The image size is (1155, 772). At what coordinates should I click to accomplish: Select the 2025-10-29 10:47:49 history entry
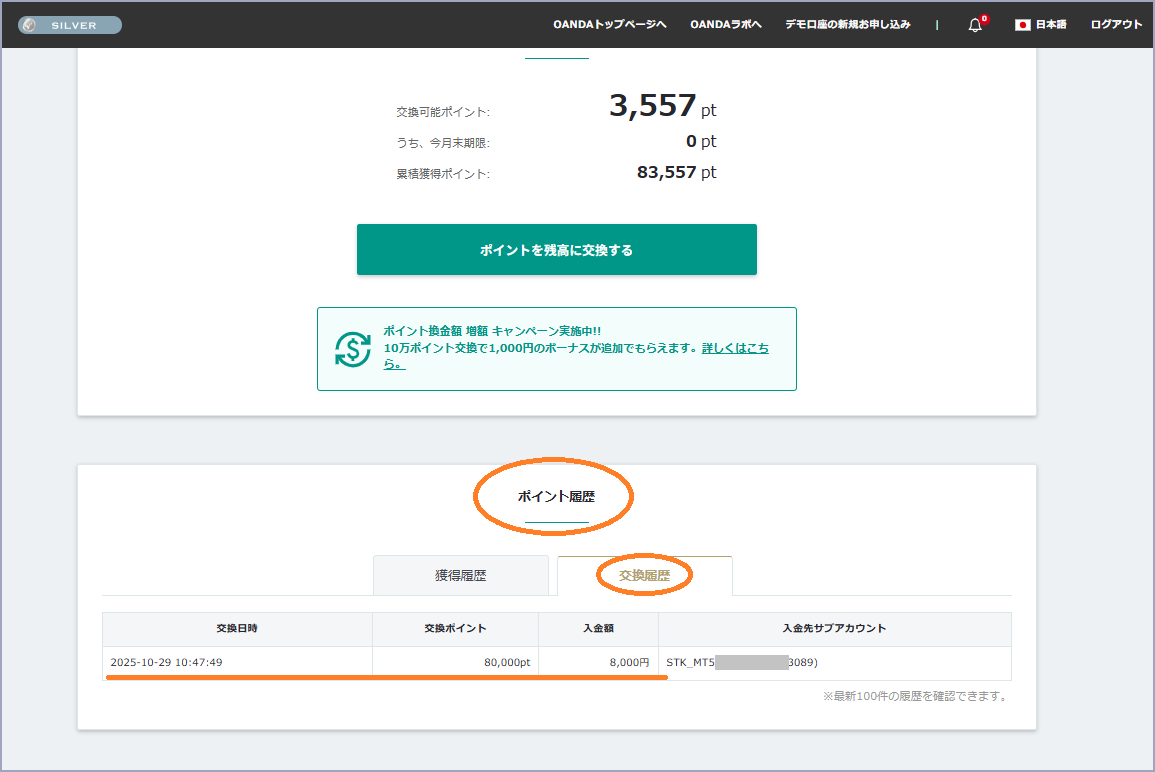pyautogui.click(x=166, y=662)
